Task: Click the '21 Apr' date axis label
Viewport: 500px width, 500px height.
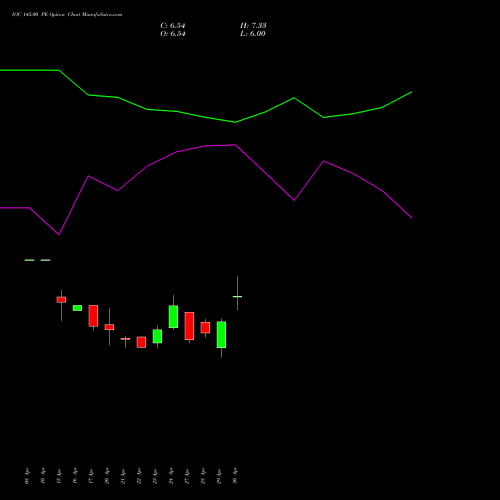Action: tap(123, 476)
